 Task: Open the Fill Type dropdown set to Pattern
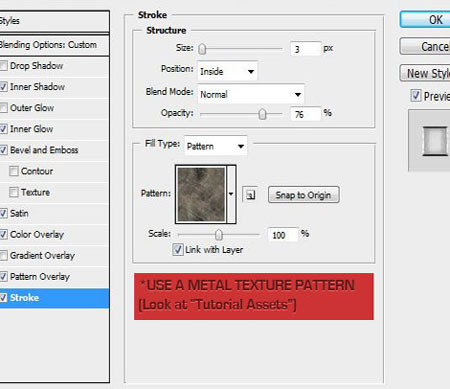coord(216,146)
